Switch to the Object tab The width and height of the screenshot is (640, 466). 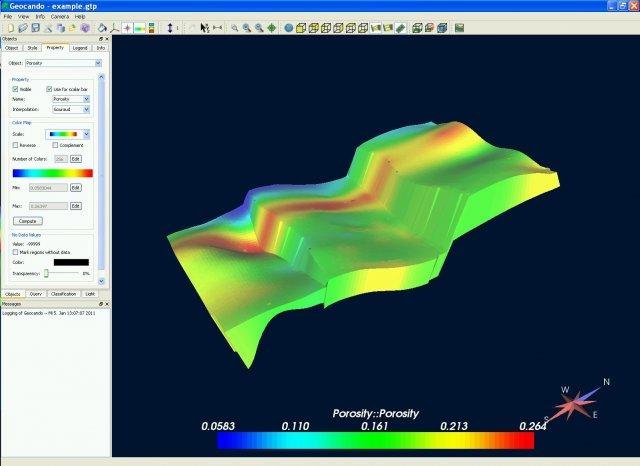pos(11,48)
